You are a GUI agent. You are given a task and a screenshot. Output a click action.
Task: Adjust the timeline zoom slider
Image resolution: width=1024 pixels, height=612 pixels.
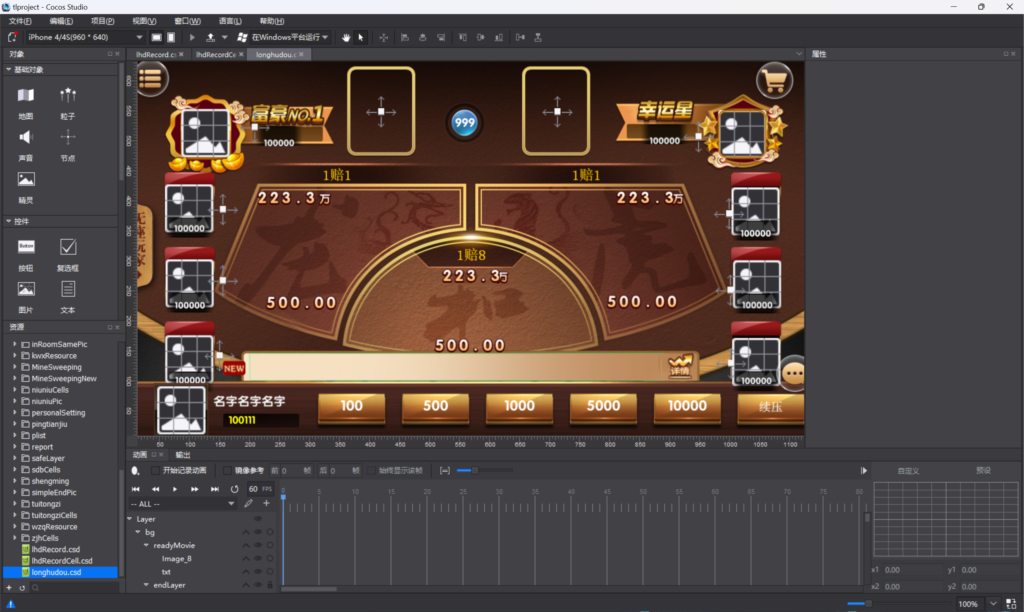pos(475,470)
